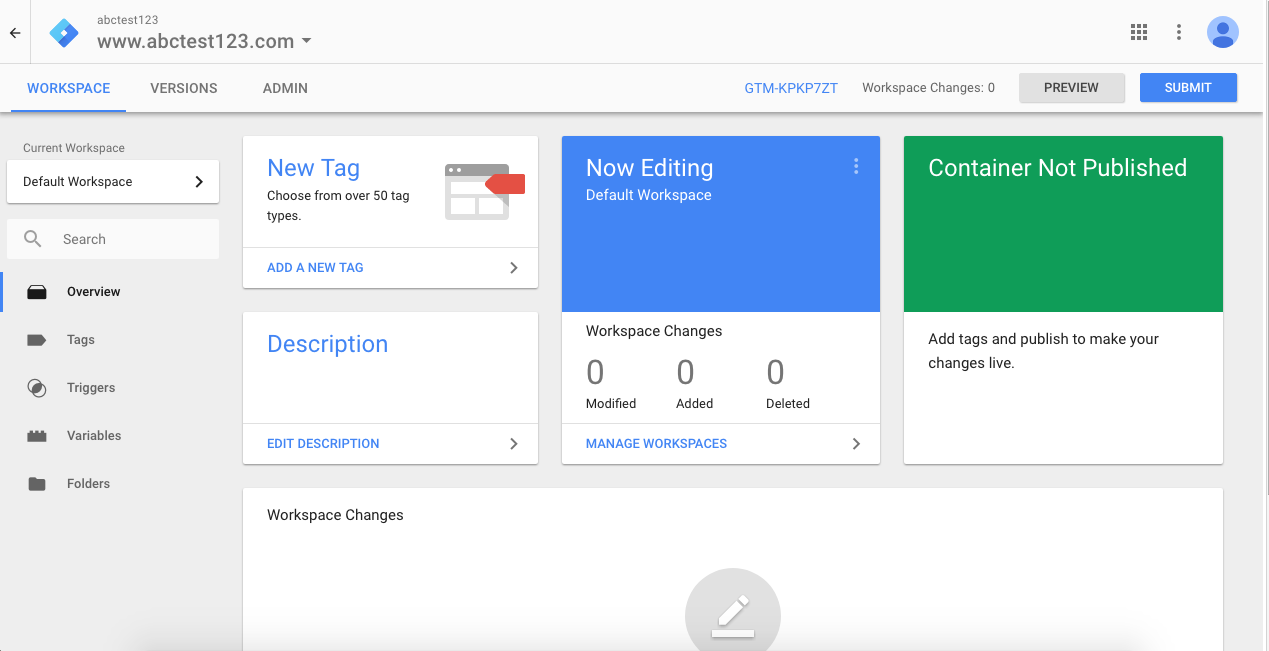Focus the Search input field
Screen dimensions: 1269x651
pos(113,240)
